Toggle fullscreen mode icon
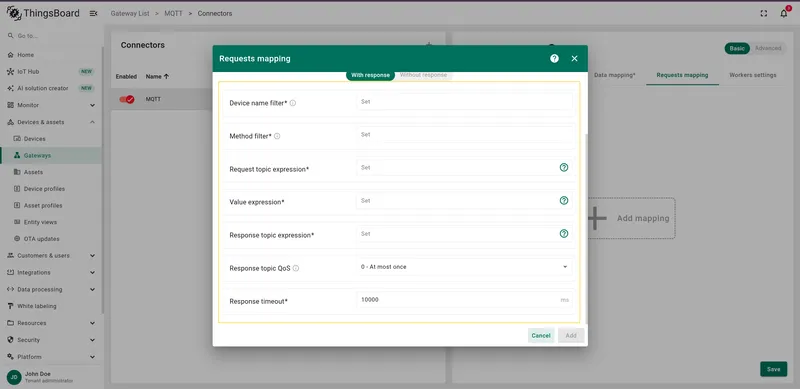 point(764,14)
